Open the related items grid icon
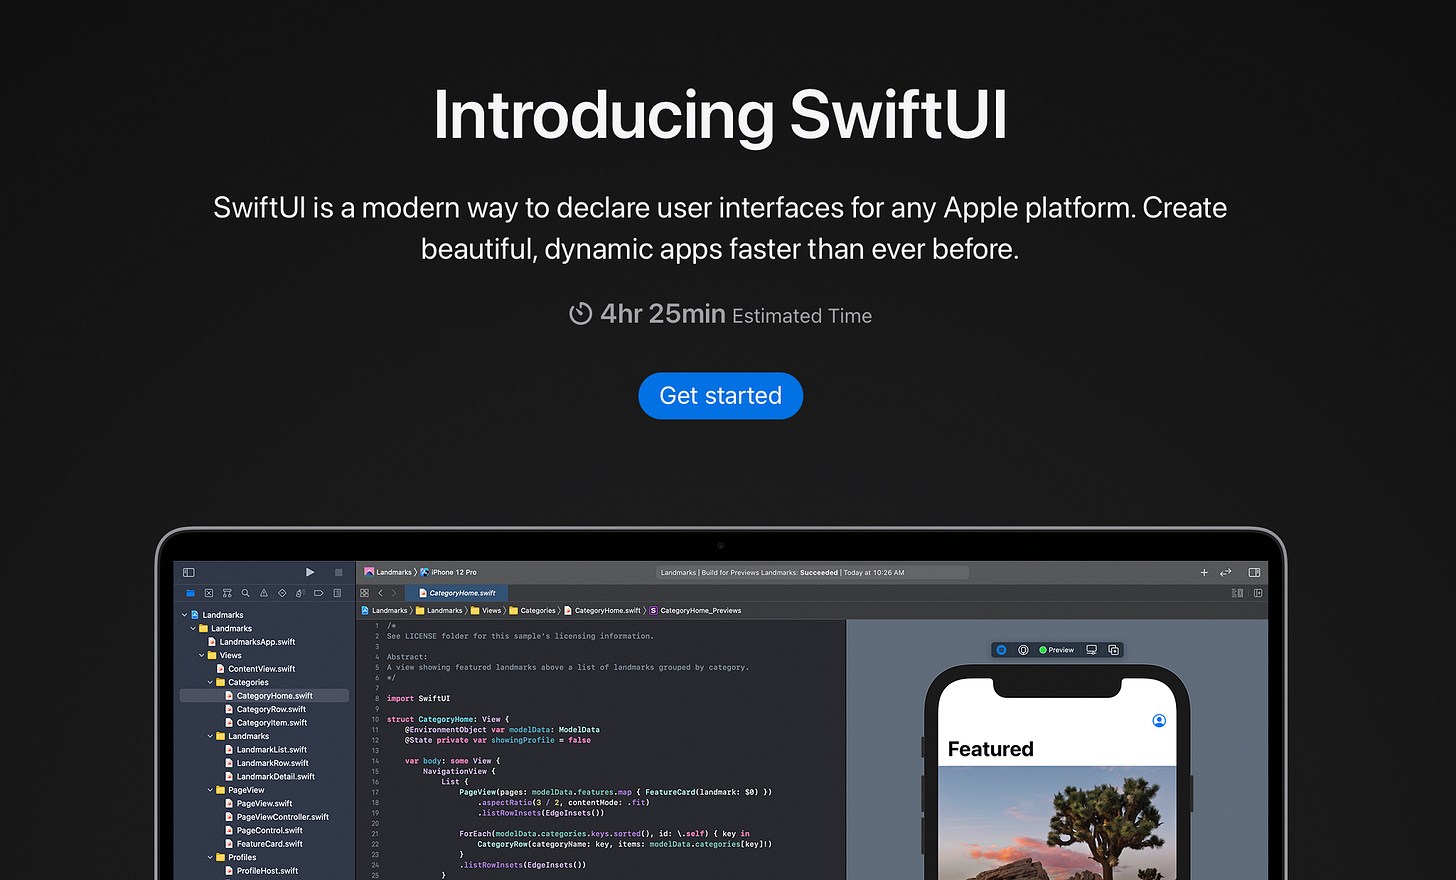This screenshot has height=880, width=1456. pyautogui.click(x=365, y=593)
